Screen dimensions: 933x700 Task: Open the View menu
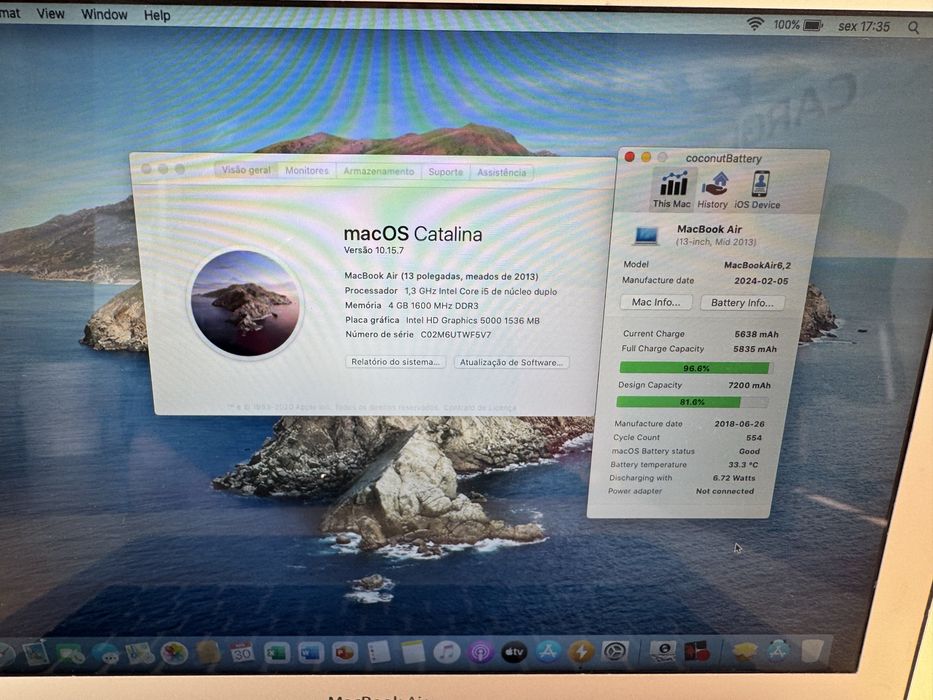pos(51,14)
